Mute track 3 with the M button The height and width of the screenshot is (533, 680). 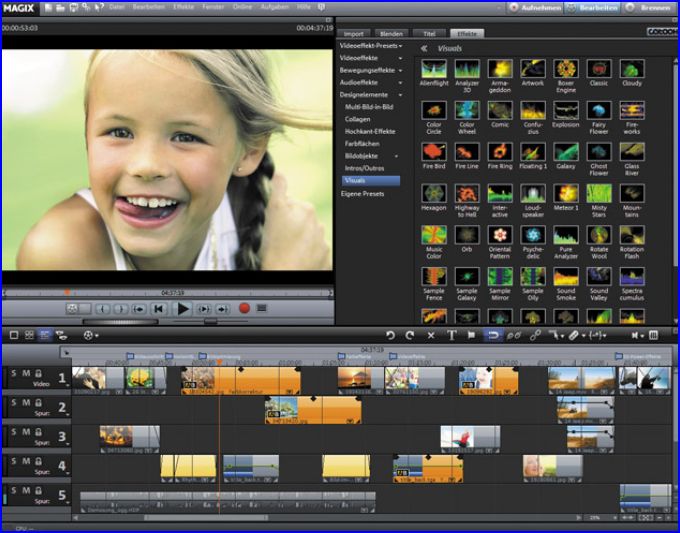[x=24, y=431]
